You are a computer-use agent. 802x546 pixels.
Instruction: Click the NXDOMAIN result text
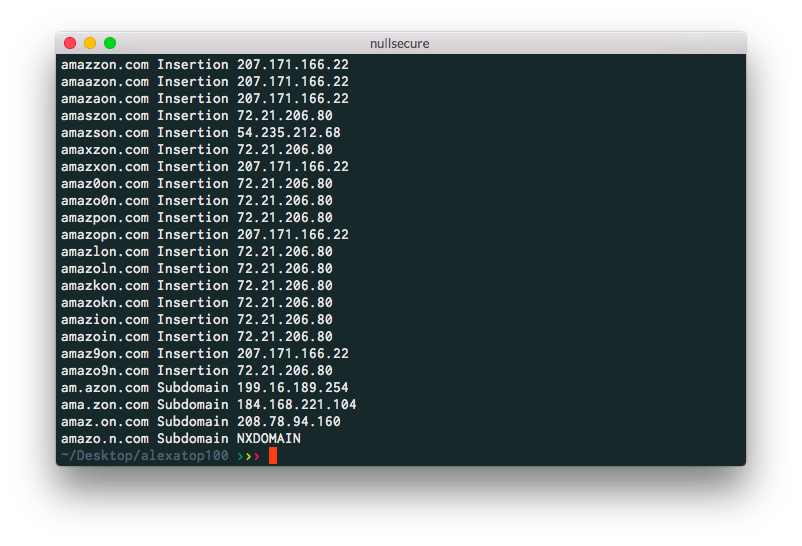pyautogui.click(x=268, y=438)
